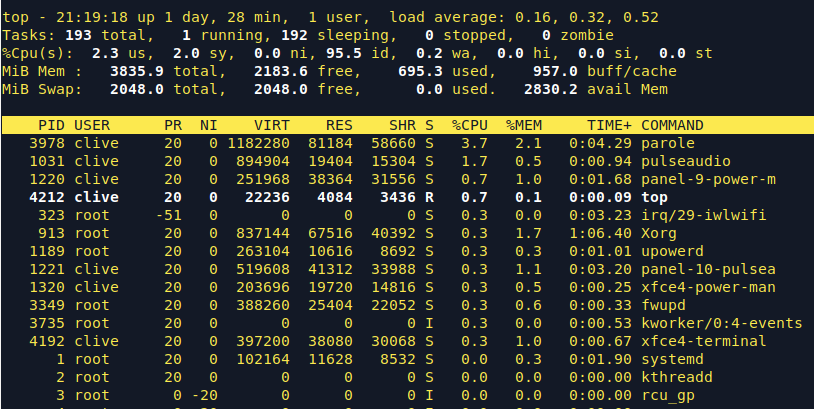Click the kthreadd process name
This screenshot has width=814, height=409.
click(x=677, y=377)
